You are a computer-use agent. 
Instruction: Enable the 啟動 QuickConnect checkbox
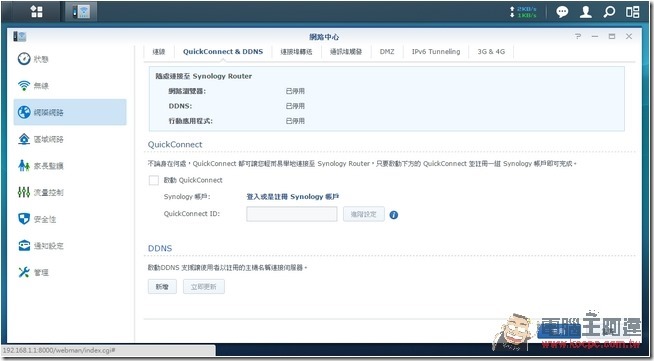click(154, 180)
